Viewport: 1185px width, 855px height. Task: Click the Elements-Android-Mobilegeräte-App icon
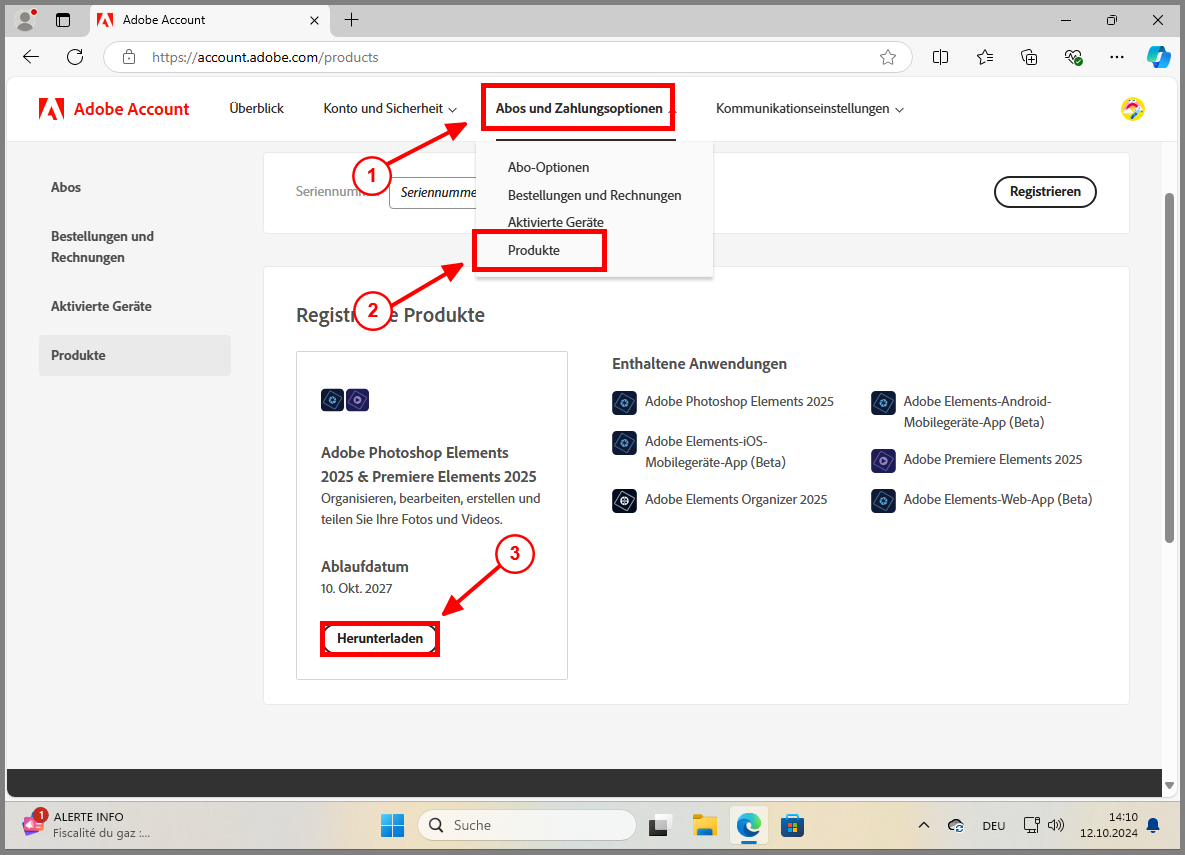pos(883,402)
